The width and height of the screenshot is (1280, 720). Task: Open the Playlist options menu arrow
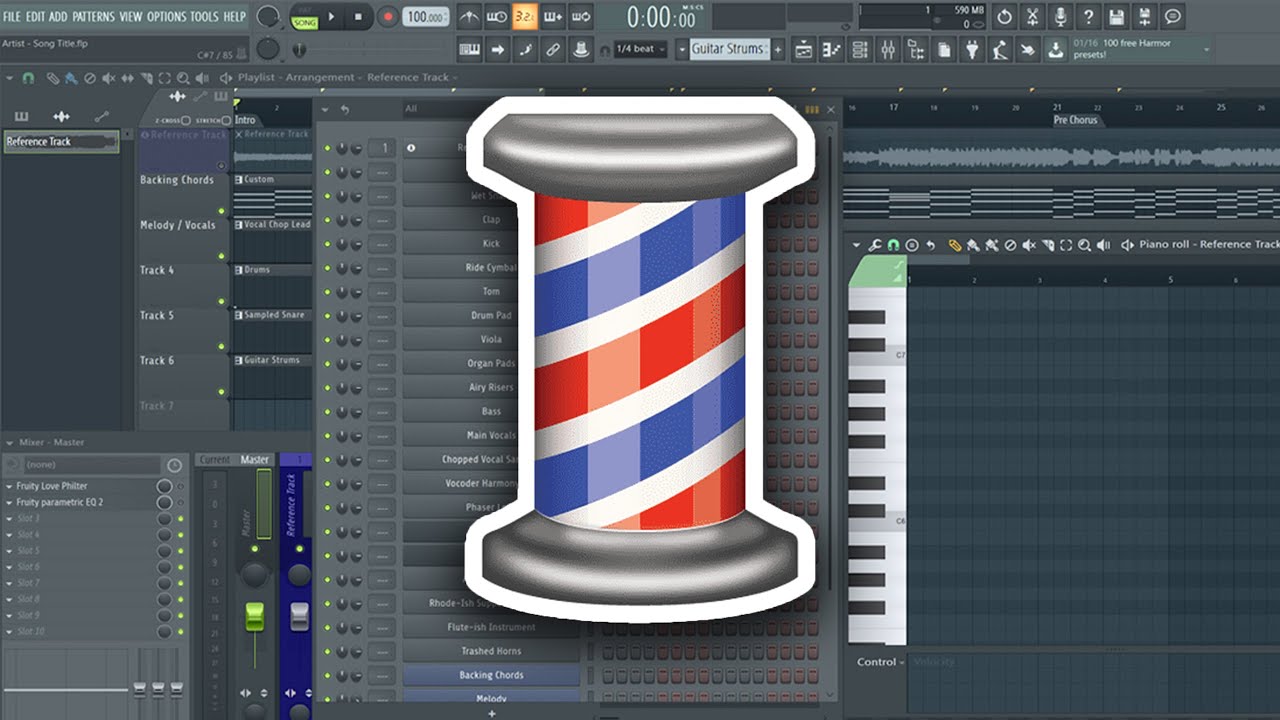tap(9, 78)
